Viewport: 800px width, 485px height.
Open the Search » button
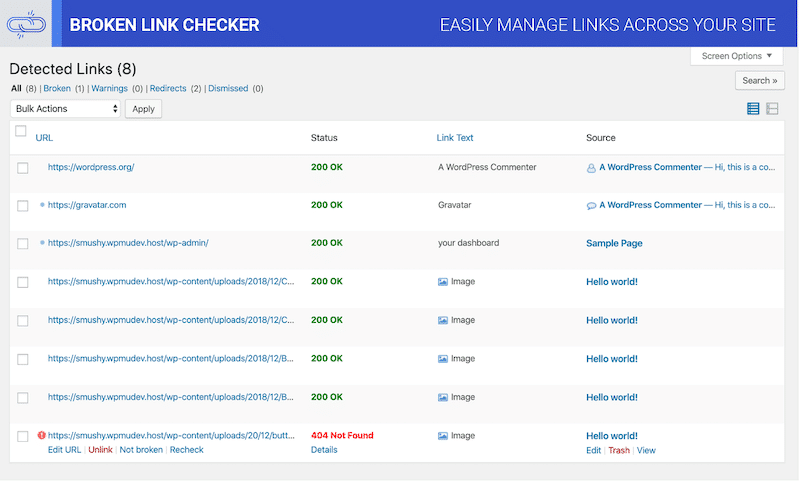[x=760, y=81]
